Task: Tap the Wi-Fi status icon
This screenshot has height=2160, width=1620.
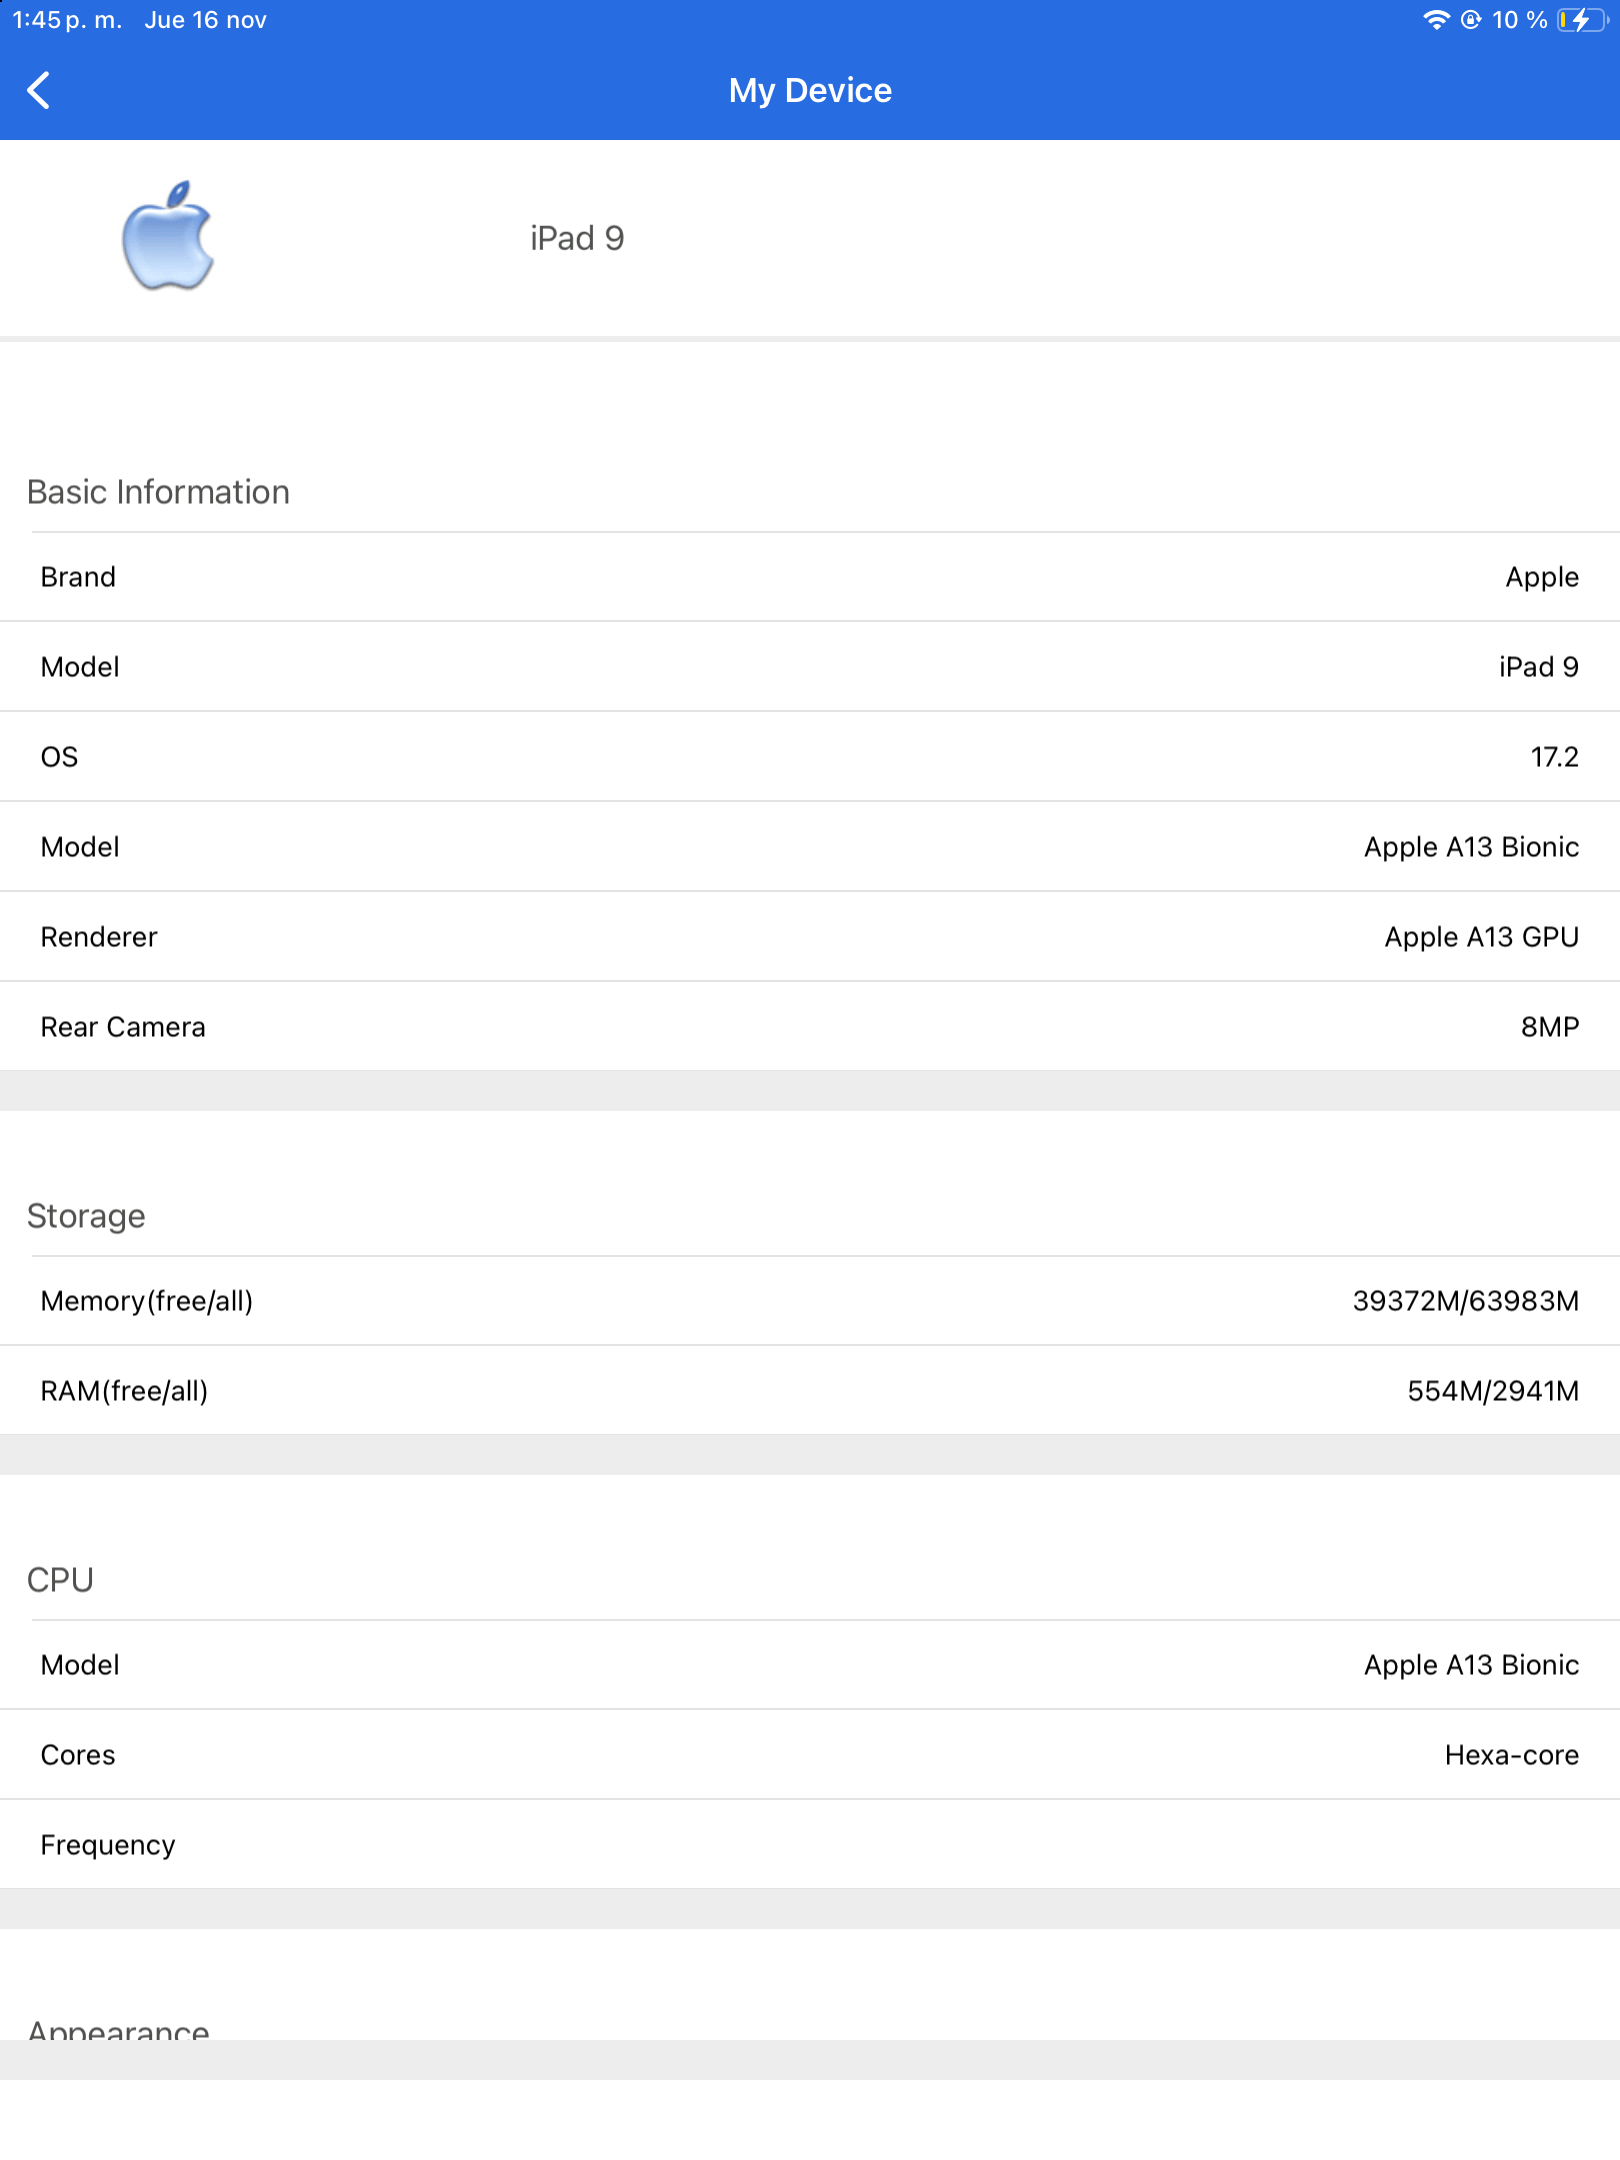Action: click(x=1436, y=20)
